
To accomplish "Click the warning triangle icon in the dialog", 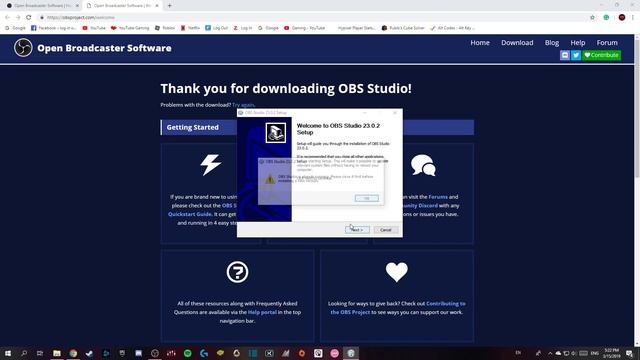I will [270, 179].
